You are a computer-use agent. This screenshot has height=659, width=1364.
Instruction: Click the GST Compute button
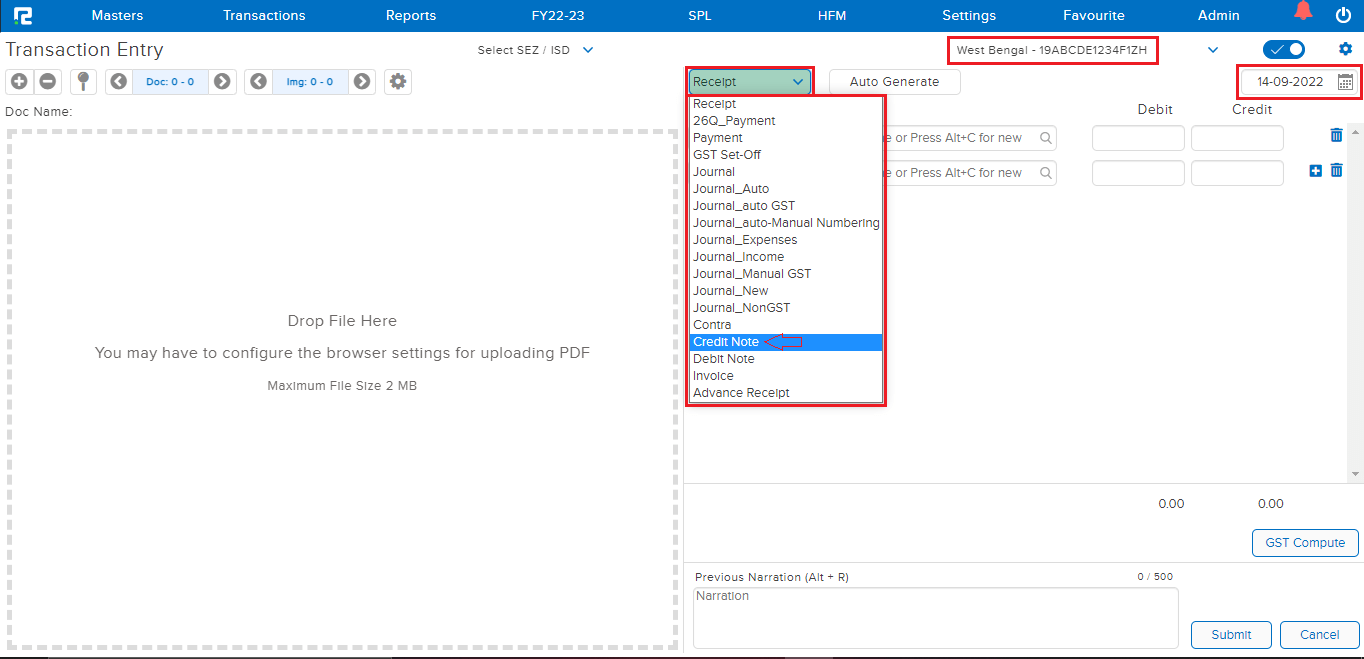pos(1305,543)
